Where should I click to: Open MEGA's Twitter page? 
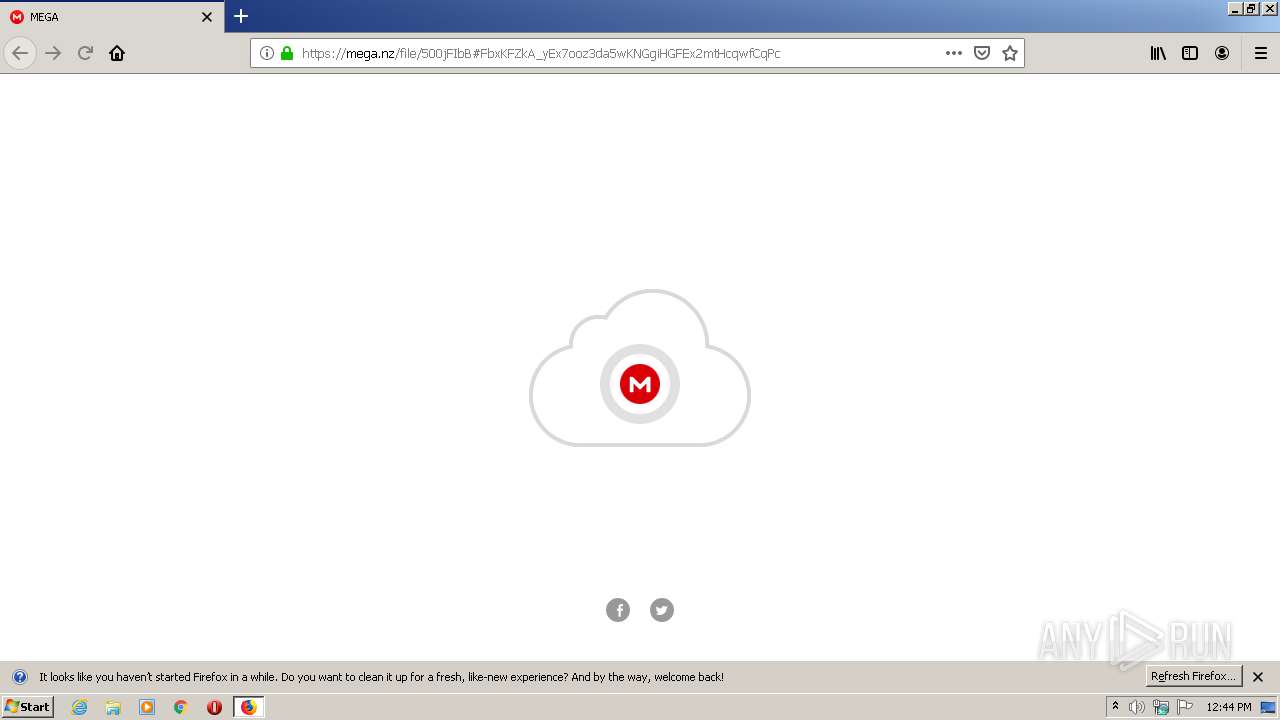tap(662, 610)
